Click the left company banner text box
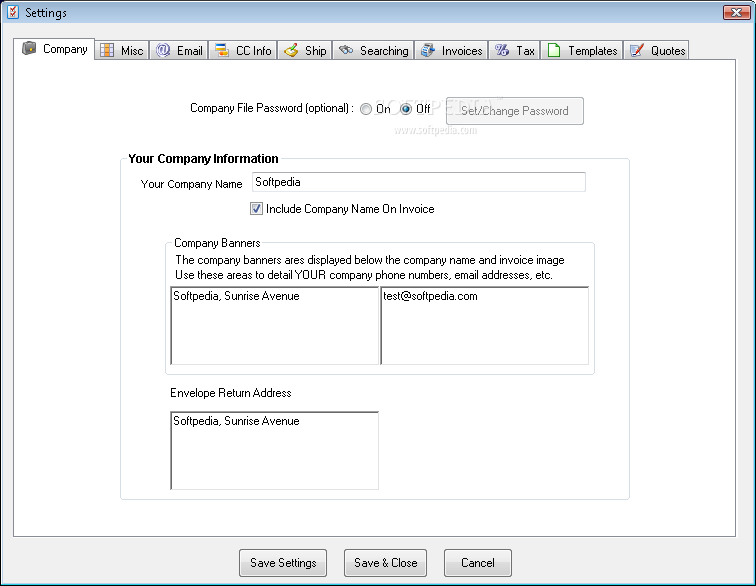 click(274, 326)
